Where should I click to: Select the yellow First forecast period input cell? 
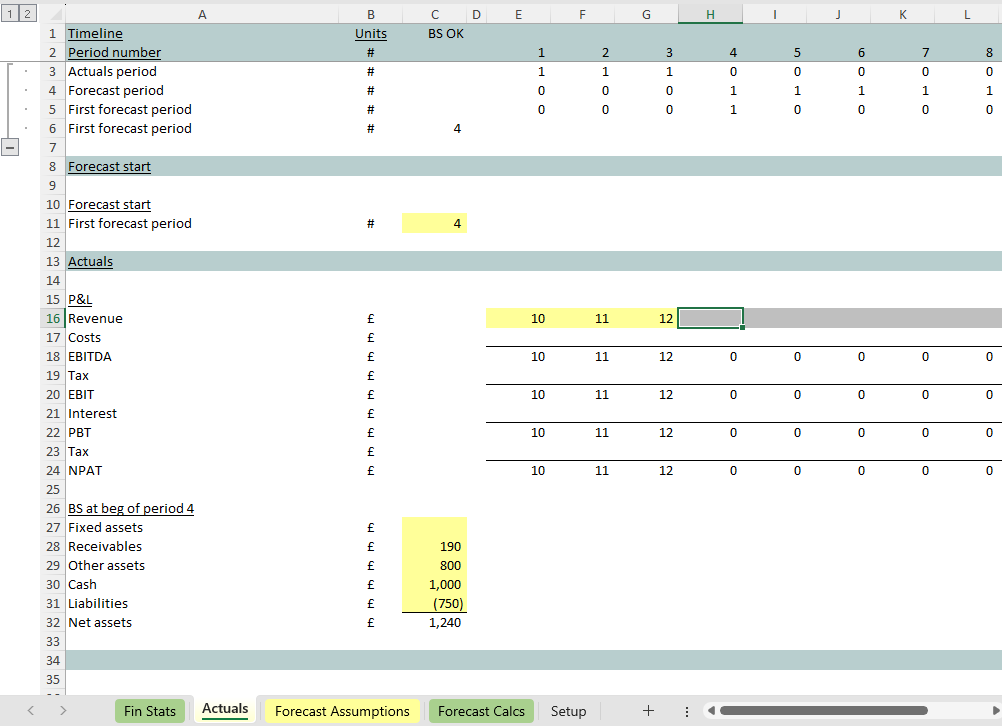pyautogui.click(x=434, y=224)
